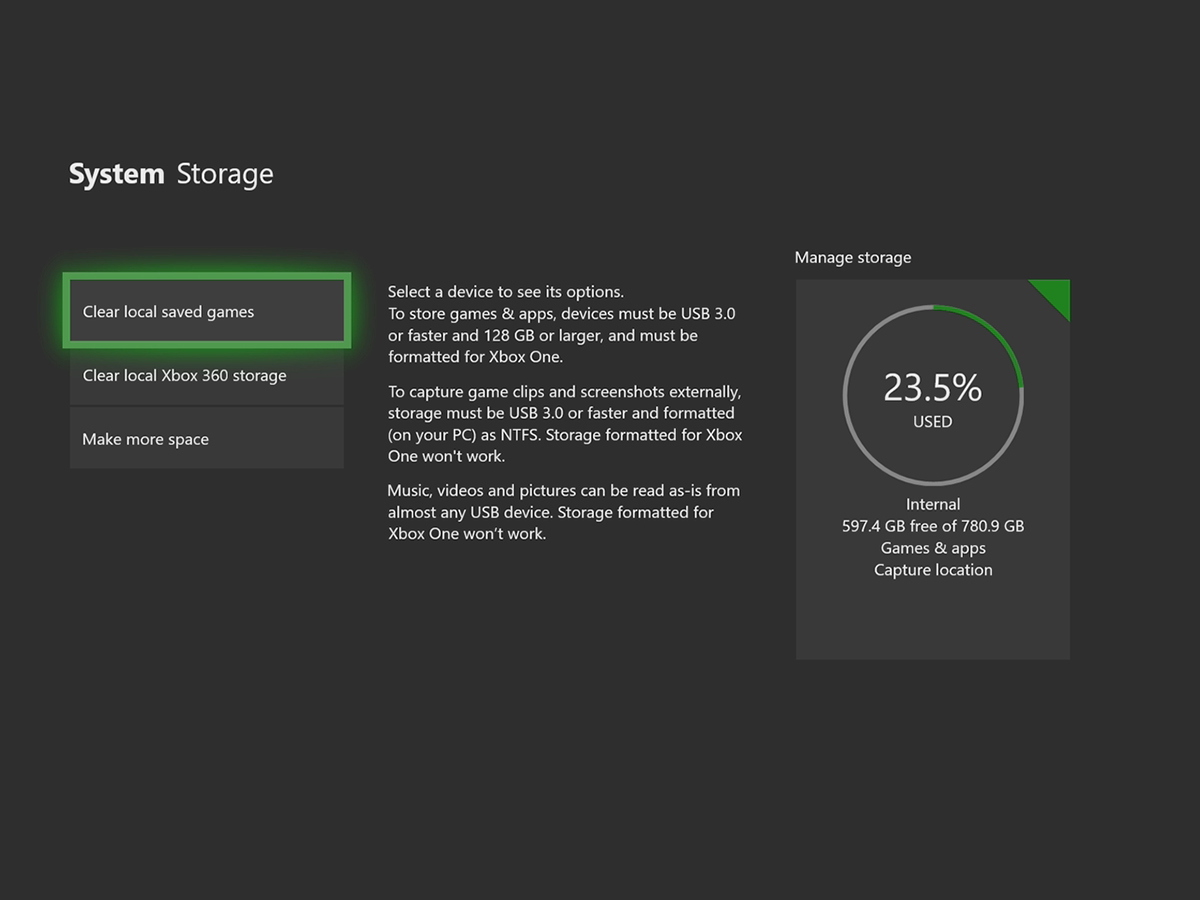The height and width of the screenshot is (900, 1200).
Task: Click the paragraph about capturing game clips externally
Action: (x=565, y=424)
